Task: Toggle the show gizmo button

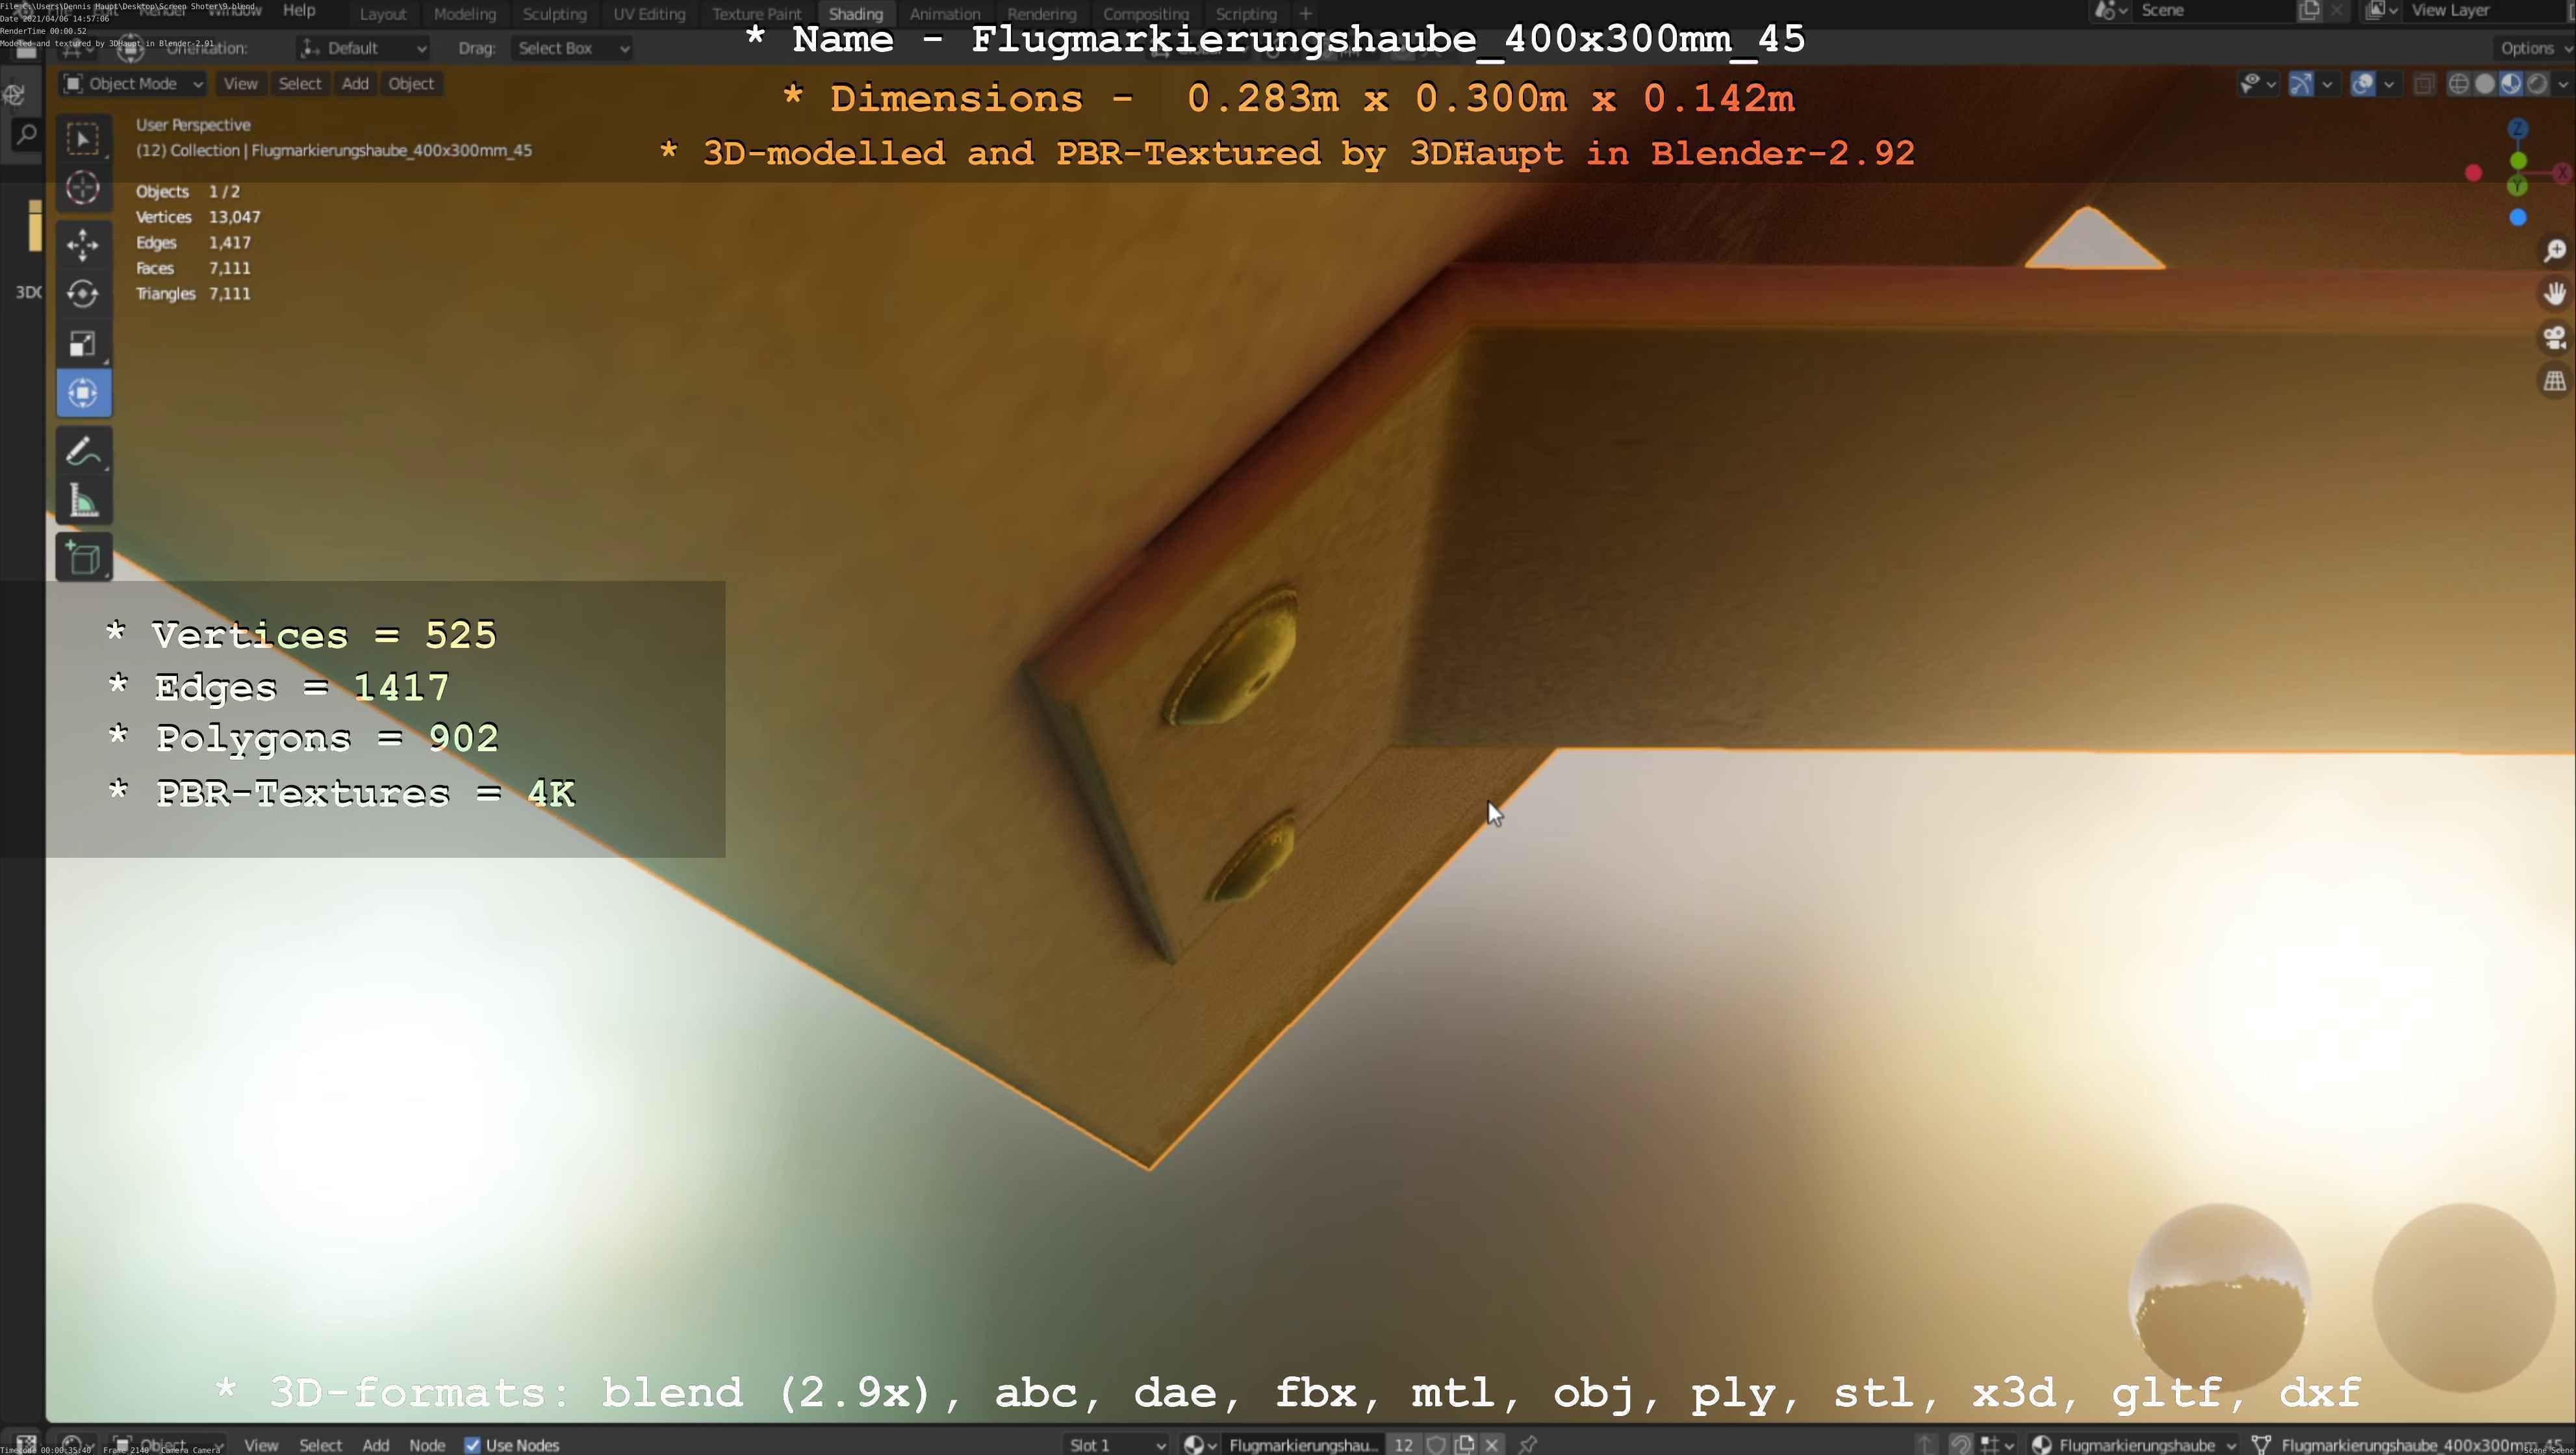Action: point(2301,84)
